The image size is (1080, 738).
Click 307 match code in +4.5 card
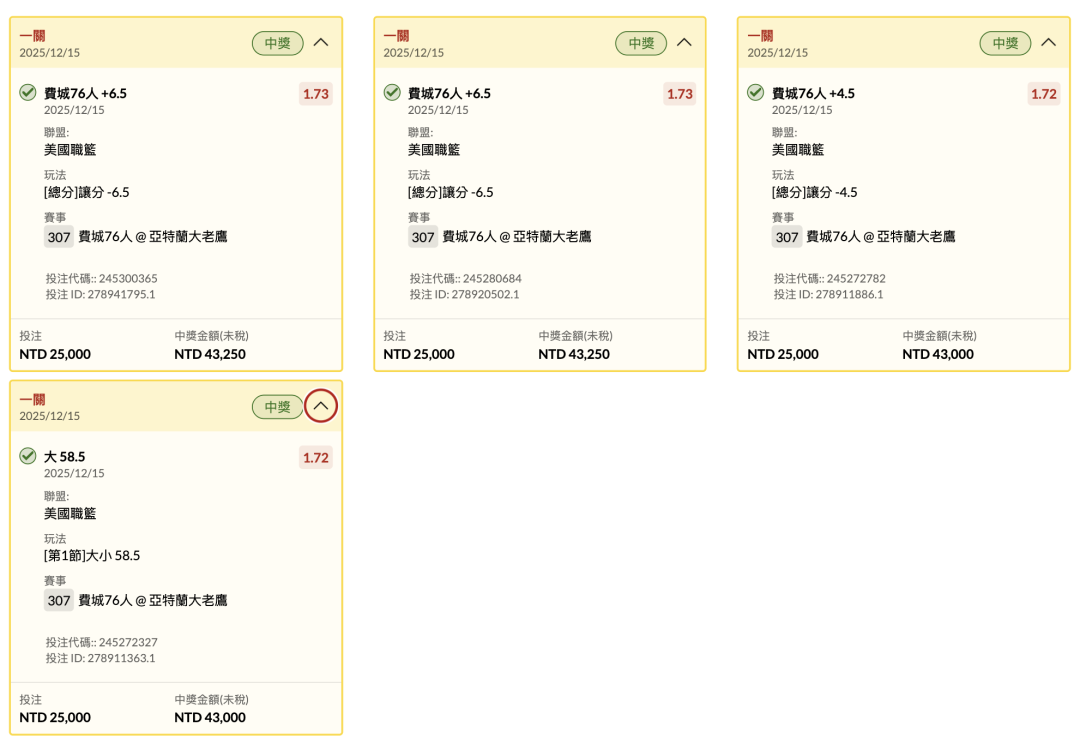[787, 237]
